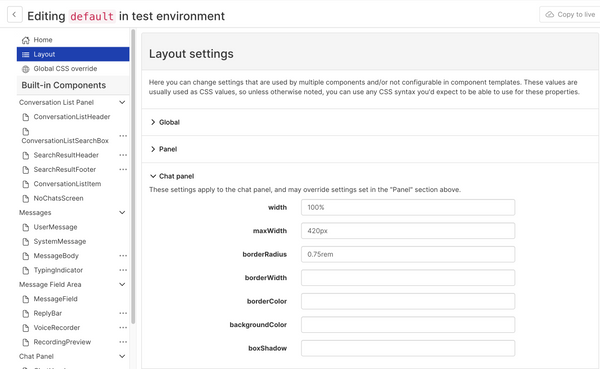Open more options for RecordingPreview

[x=123, y=342]
